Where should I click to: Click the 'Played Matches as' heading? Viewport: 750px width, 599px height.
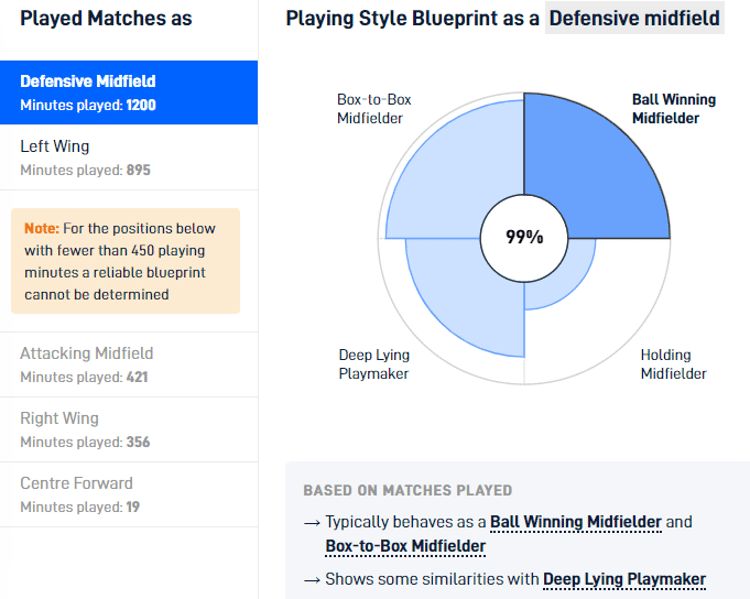(x=106, y=19)
